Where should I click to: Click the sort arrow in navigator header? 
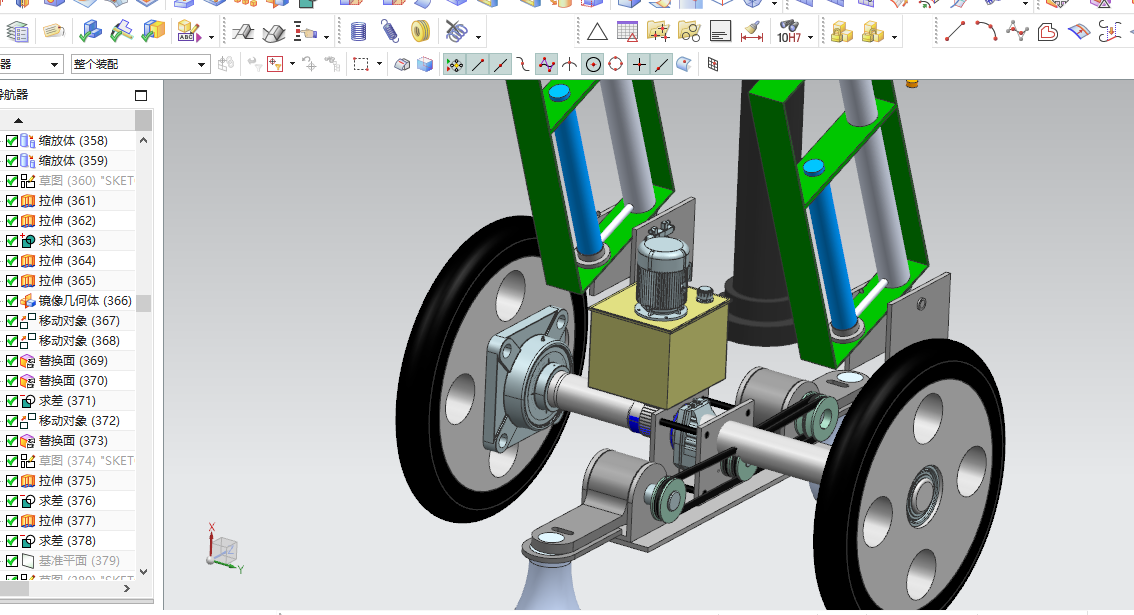(19, 120)
